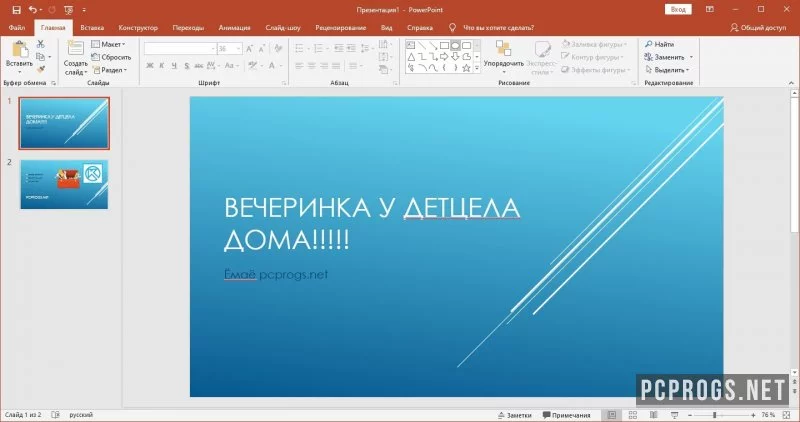Click the Undo arrow icon
This screenshot has width=800, height=422.
coord(33,10)
